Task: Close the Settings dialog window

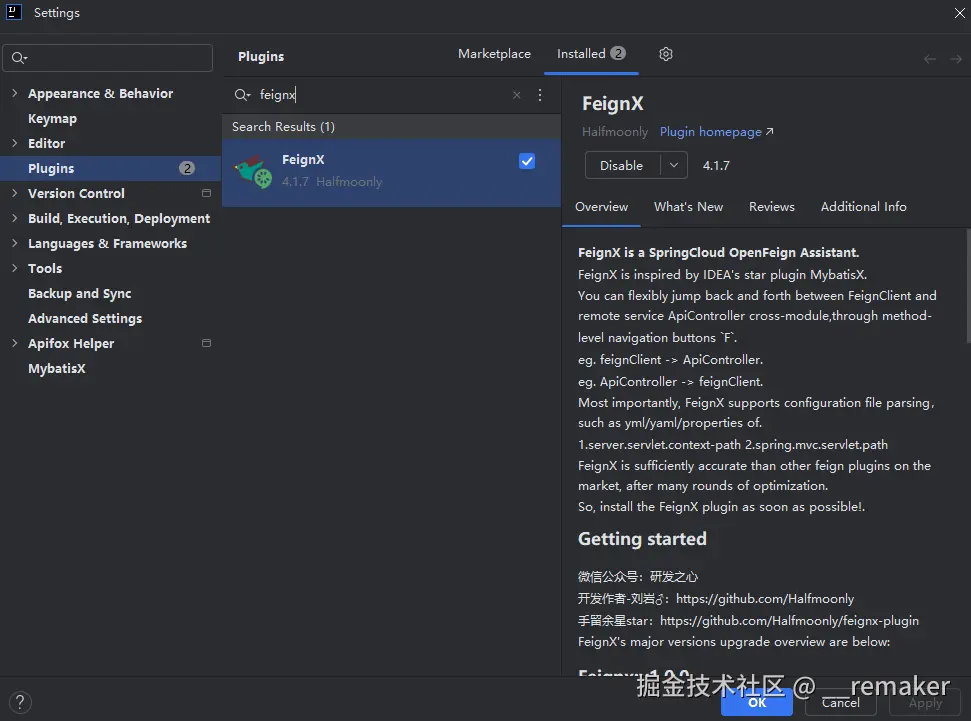Action: (x=959, y=12)
